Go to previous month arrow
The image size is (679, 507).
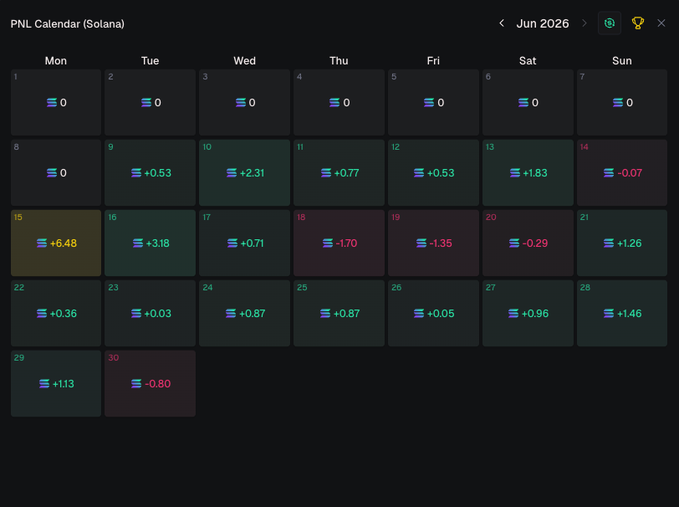click(501, 23)
